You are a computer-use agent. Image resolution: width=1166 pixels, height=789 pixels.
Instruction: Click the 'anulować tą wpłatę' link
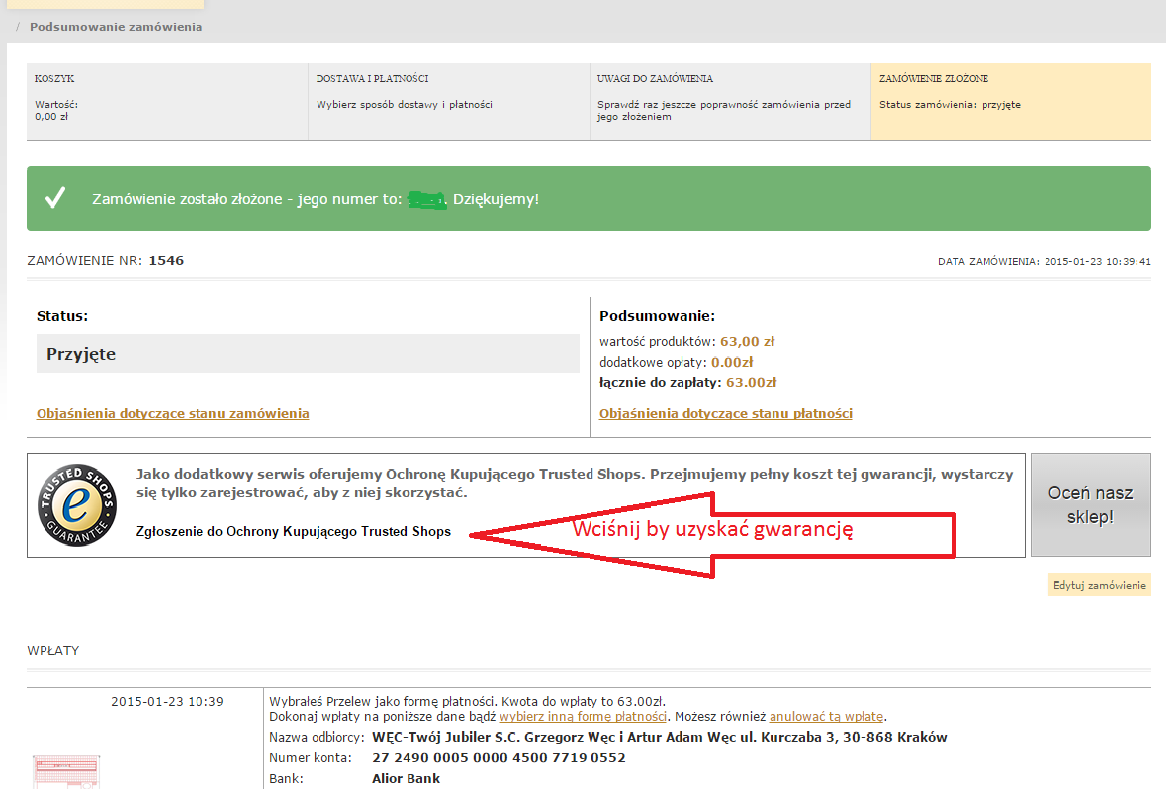tap(826, 717)
